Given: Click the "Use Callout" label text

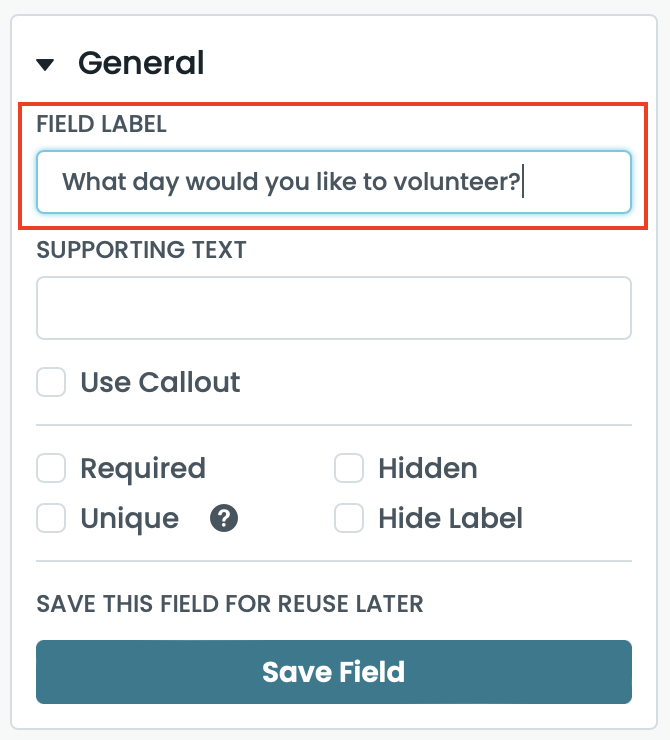Looking at the screenshot, I should 160,382.
